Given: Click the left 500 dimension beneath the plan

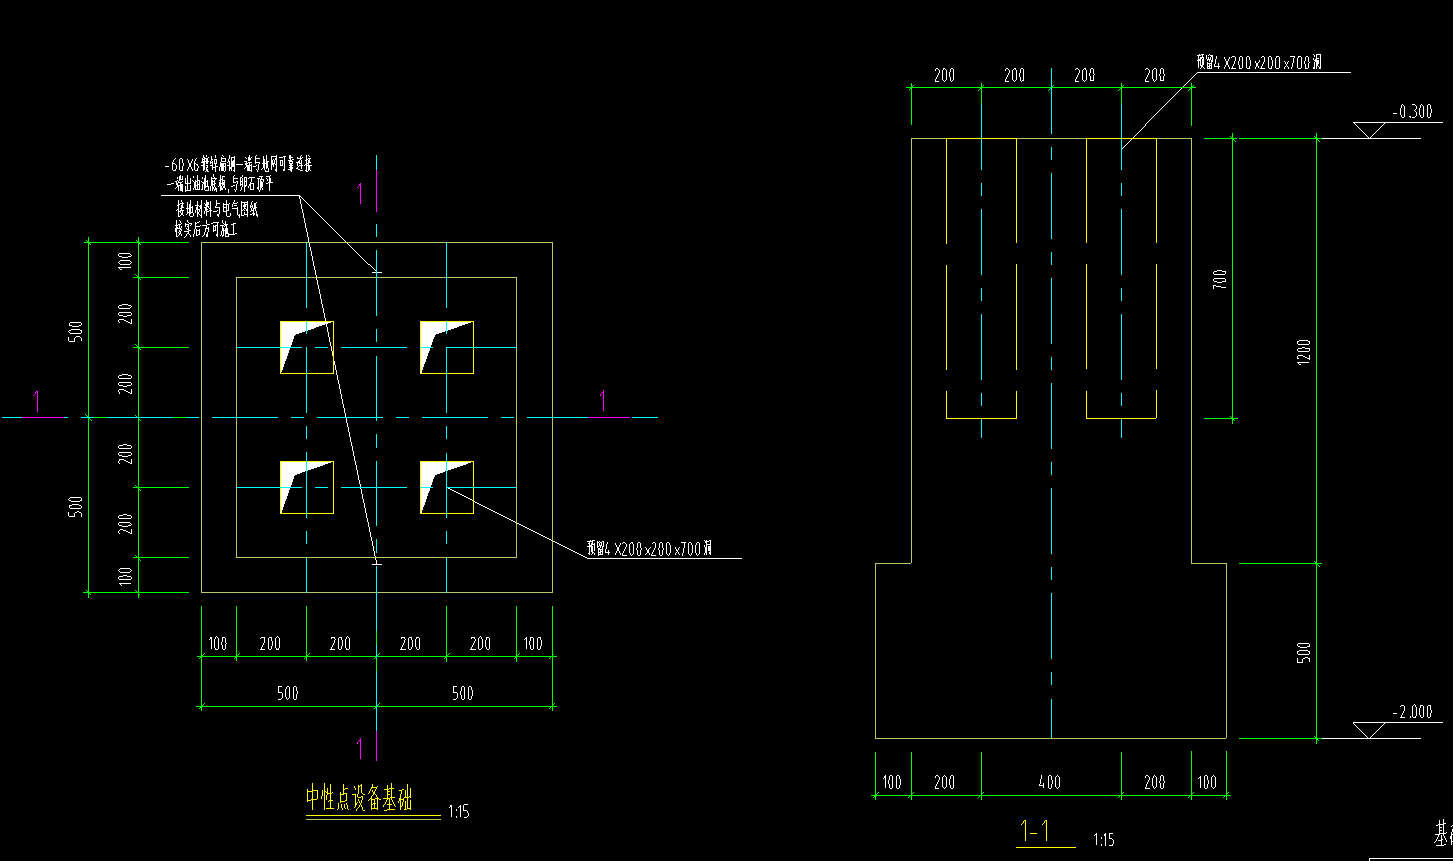Looking at the screenshot, I should coord(288,693).
